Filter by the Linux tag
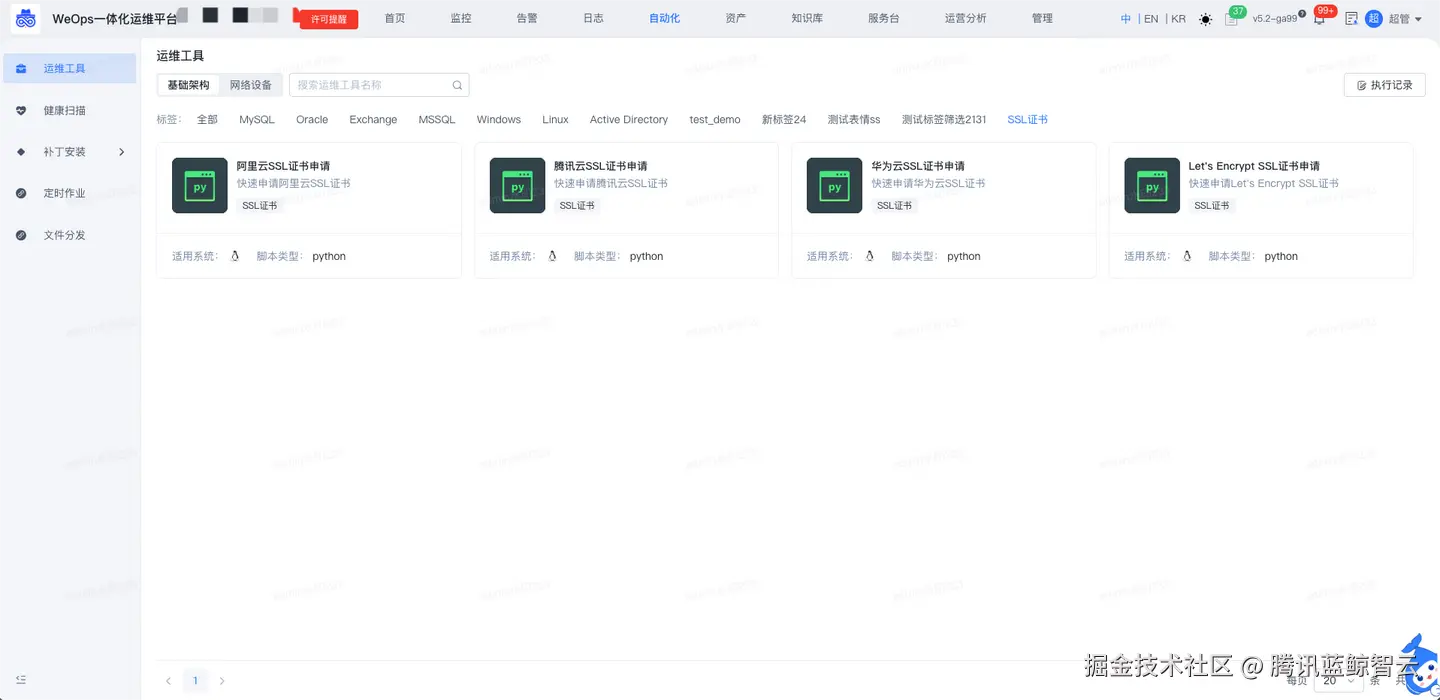 [555, 119]
